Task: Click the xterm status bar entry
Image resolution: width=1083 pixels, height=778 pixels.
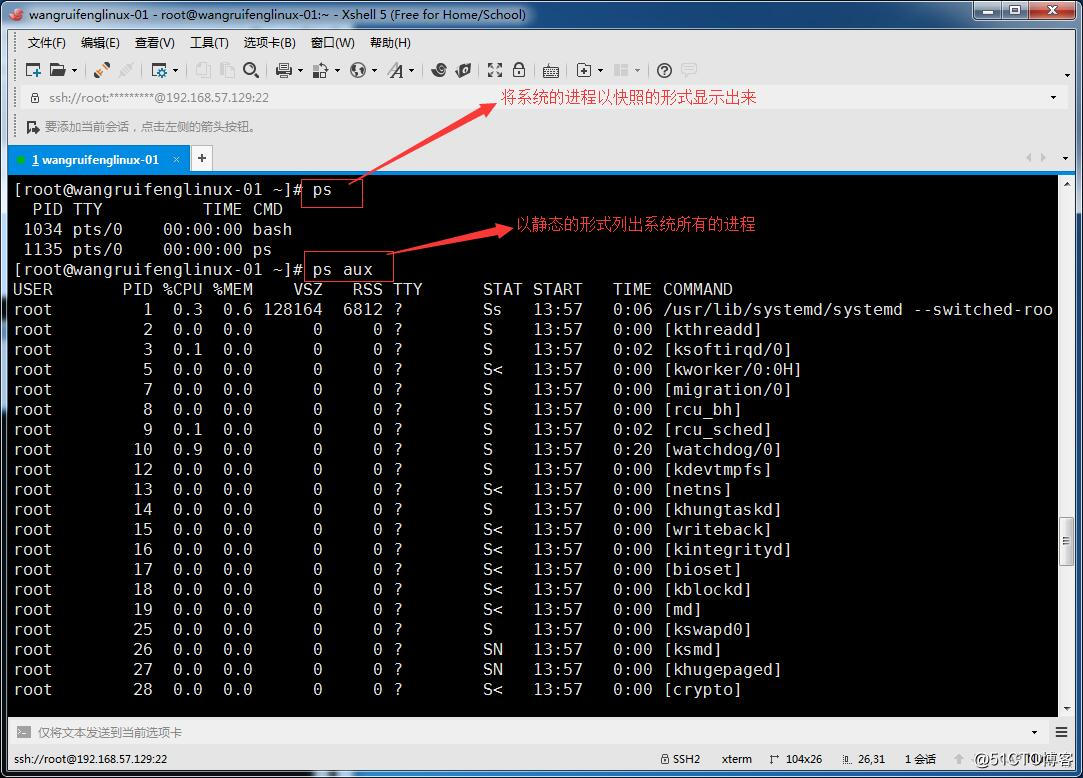Action: [x=736, y=759]
